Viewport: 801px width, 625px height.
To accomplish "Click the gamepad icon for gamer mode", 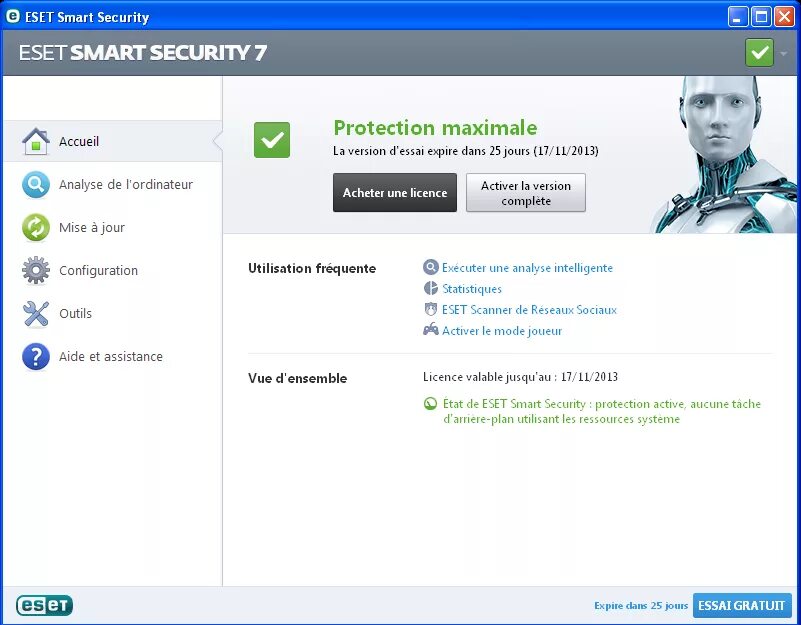I will [431, 330].
